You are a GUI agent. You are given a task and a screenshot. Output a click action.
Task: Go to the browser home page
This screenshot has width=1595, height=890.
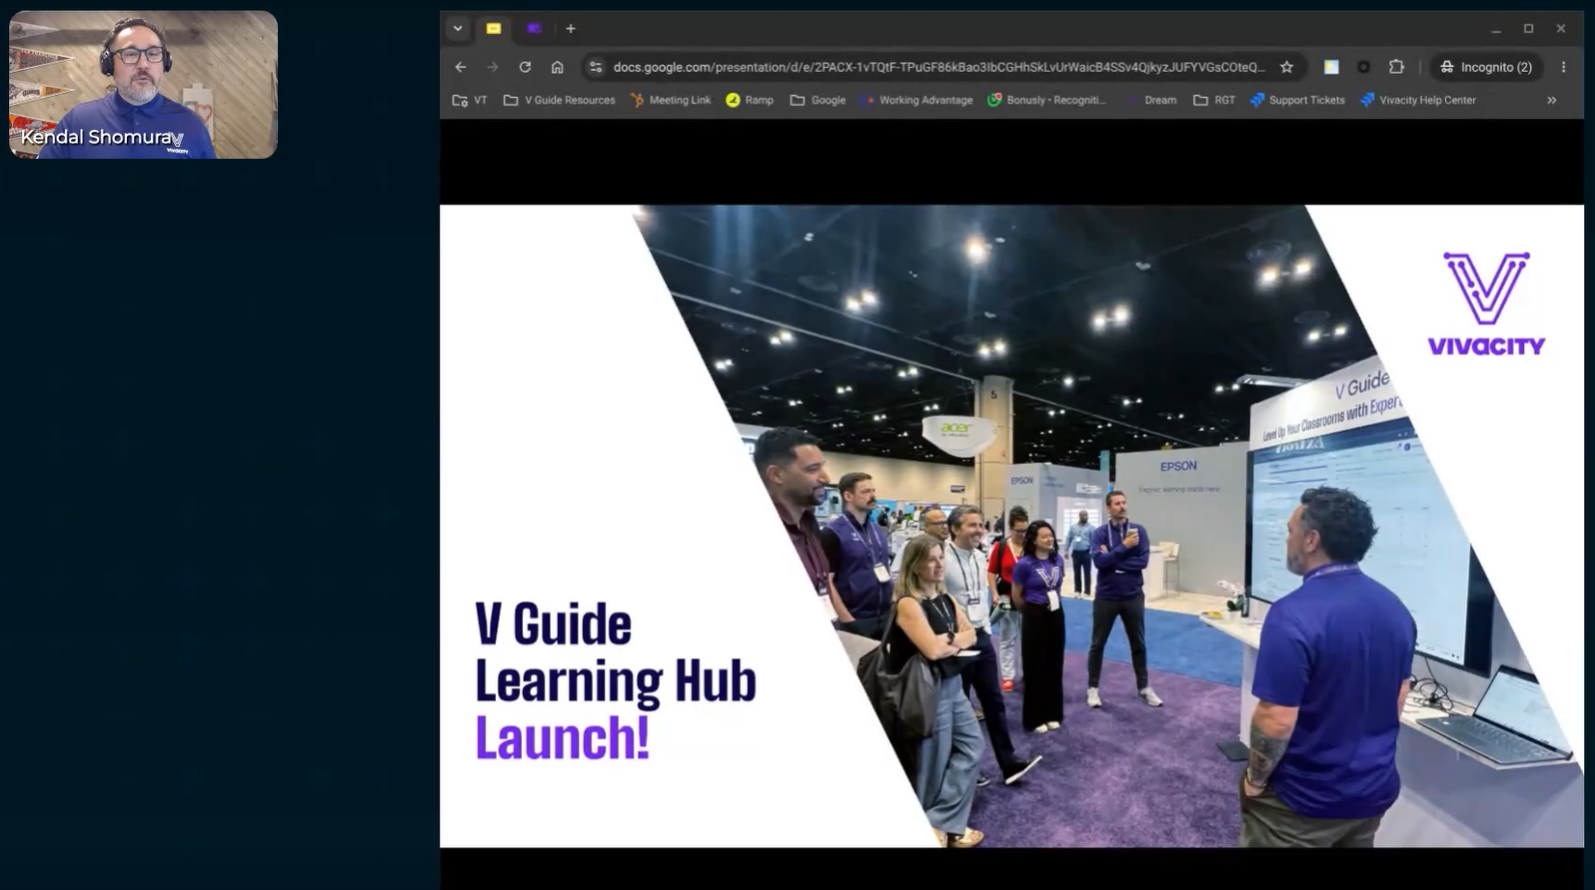[557, 67]
